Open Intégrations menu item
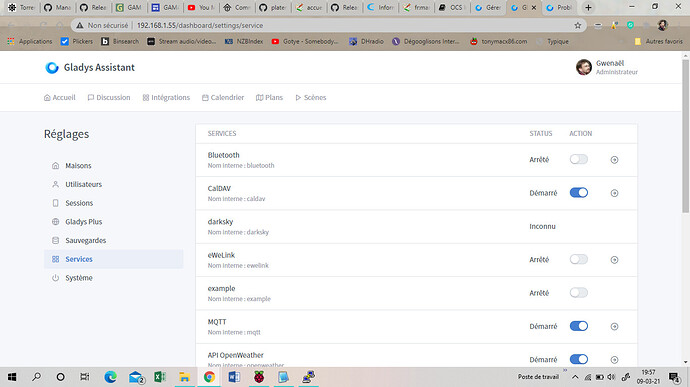Image resolution: width=690 pixels, height=387 pixels. coord(166,98)
